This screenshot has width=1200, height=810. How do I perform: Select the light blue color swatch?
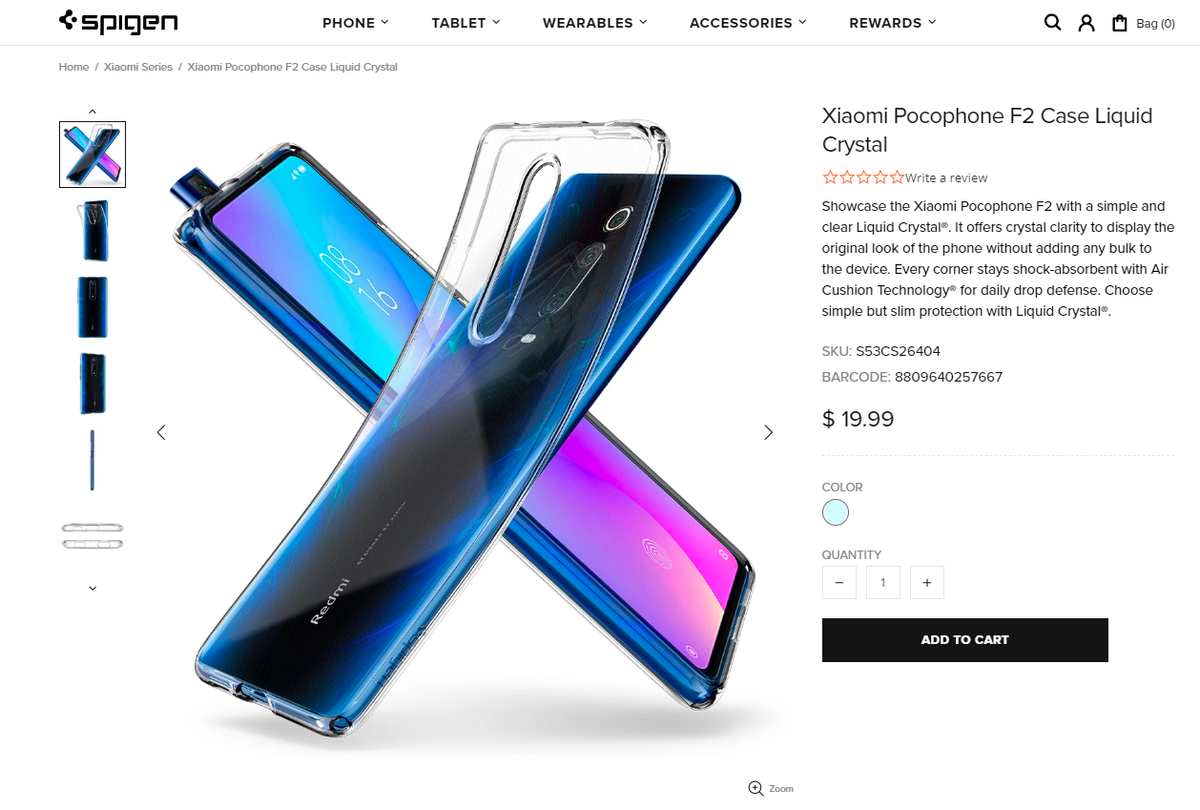pyautogui.click(x=835, y=513)
